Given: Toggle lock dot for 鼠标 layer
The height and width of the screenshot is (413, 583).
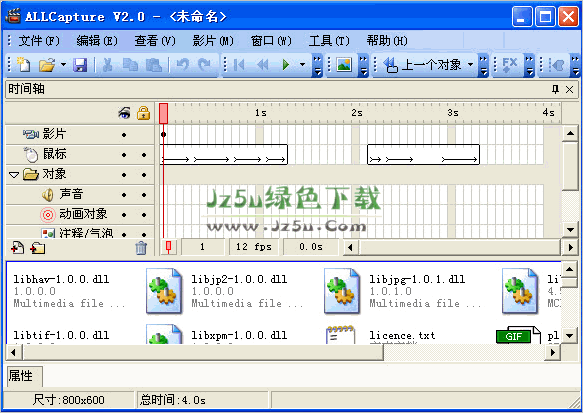Looking at the screenshot, I should click(x=144, y=155).
